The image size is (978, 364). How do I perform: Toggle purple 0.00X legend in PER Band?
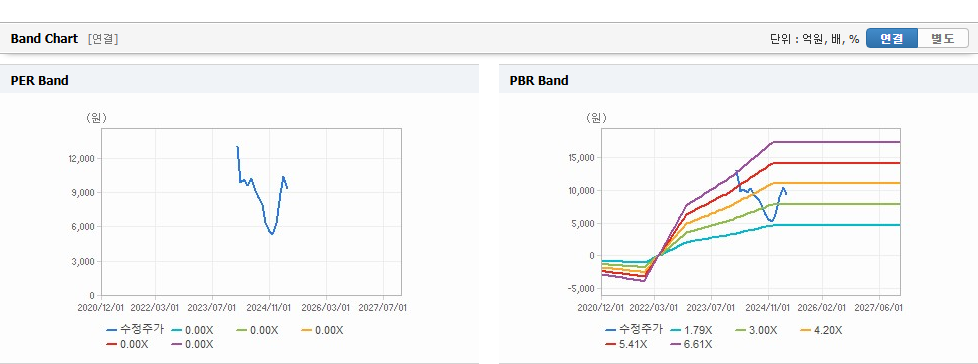click(x=192, y=344)
